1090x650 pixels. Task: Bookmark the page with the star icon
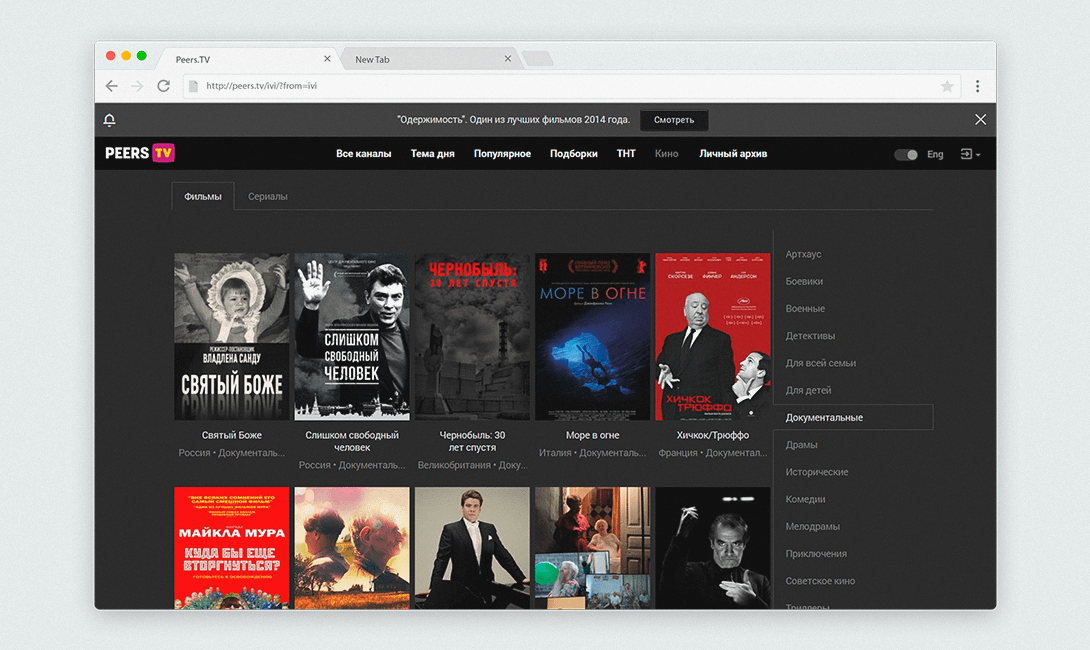click(947, 86)
